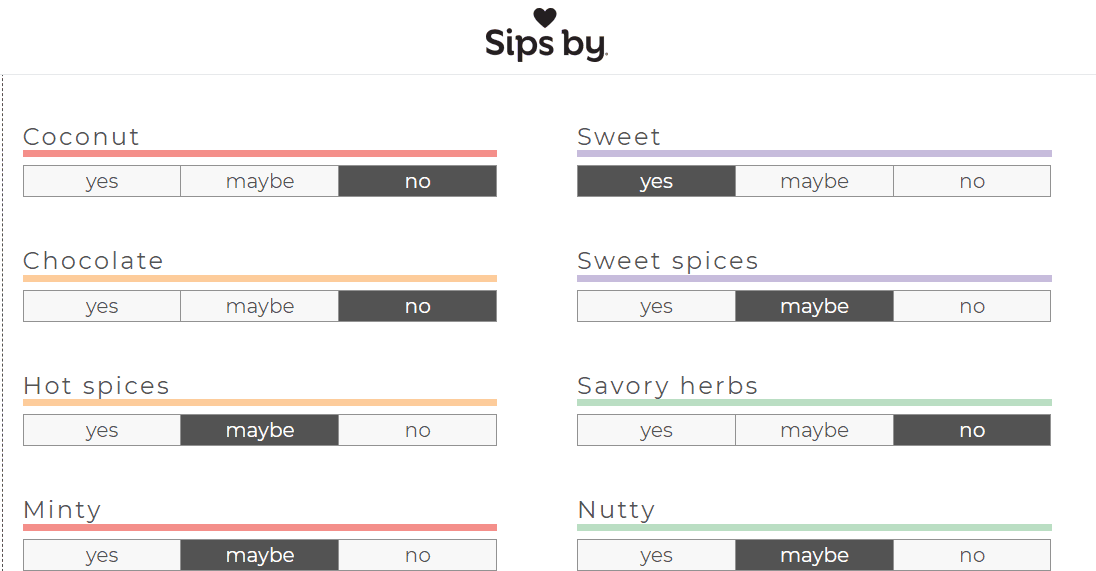Select no for Hot spices
Screen dimensions: 1096x571
pos(418,430)
